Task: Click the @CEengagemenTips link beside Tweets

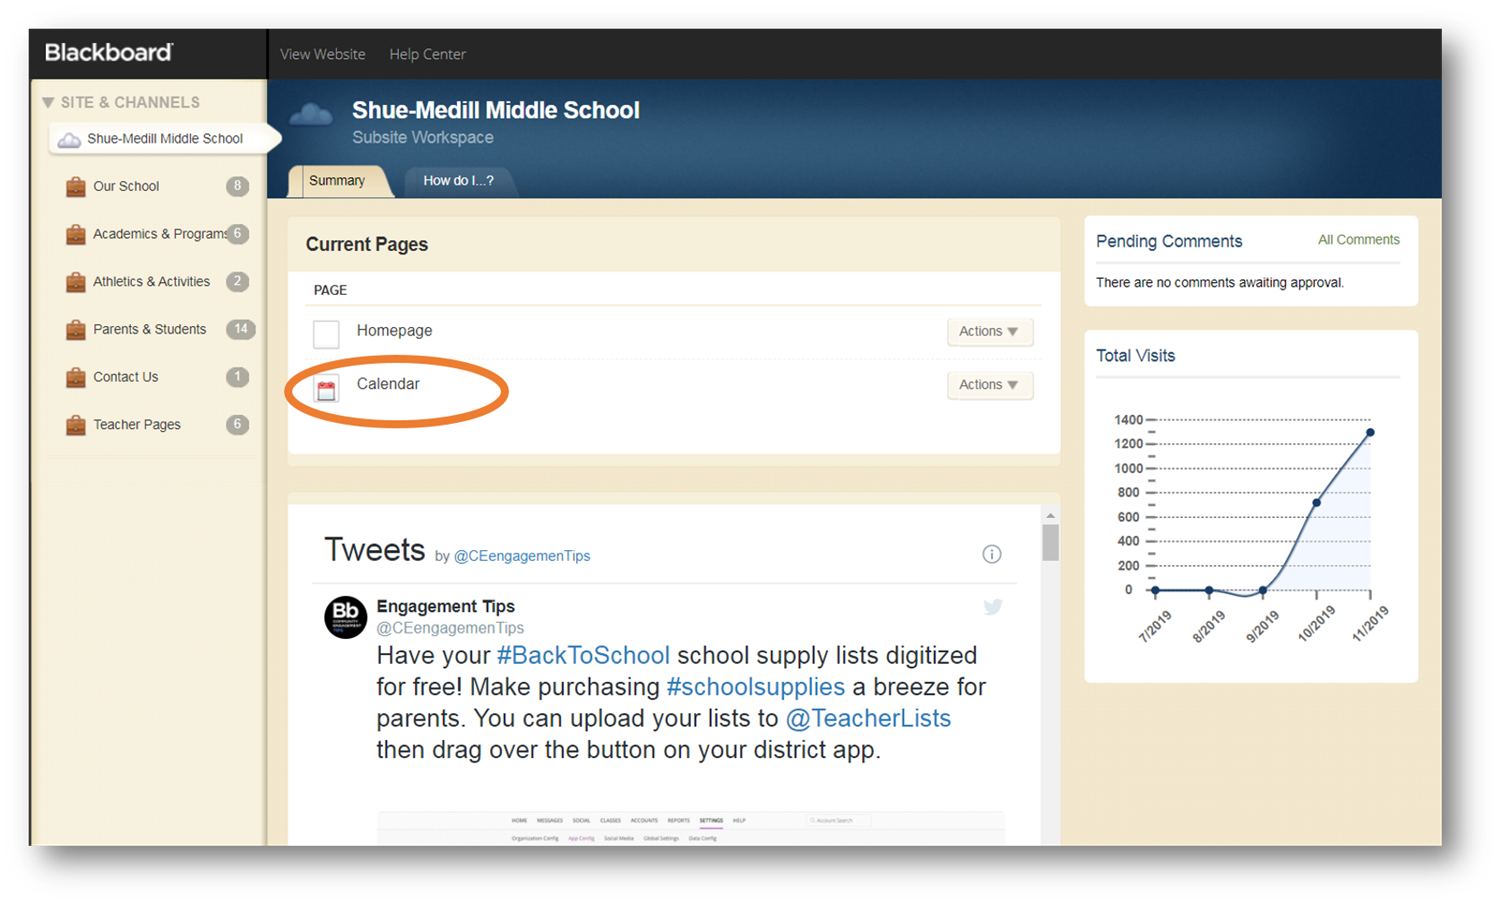Action: pos(522,556)
